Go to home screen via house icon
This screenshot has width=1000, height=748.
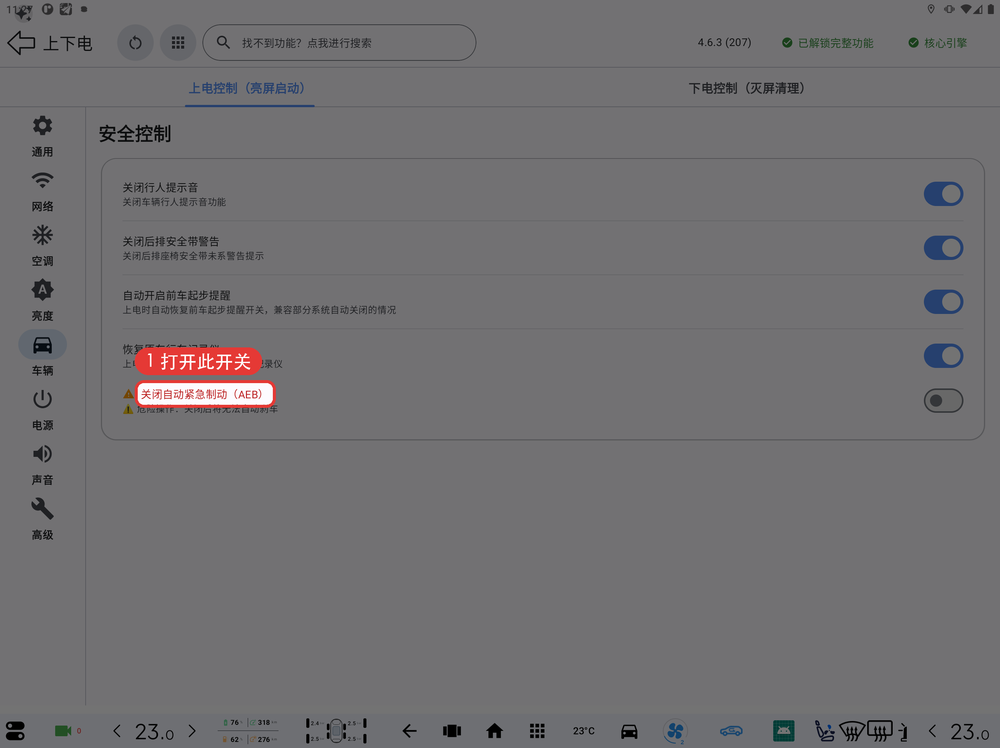click(x=495, y=731)
